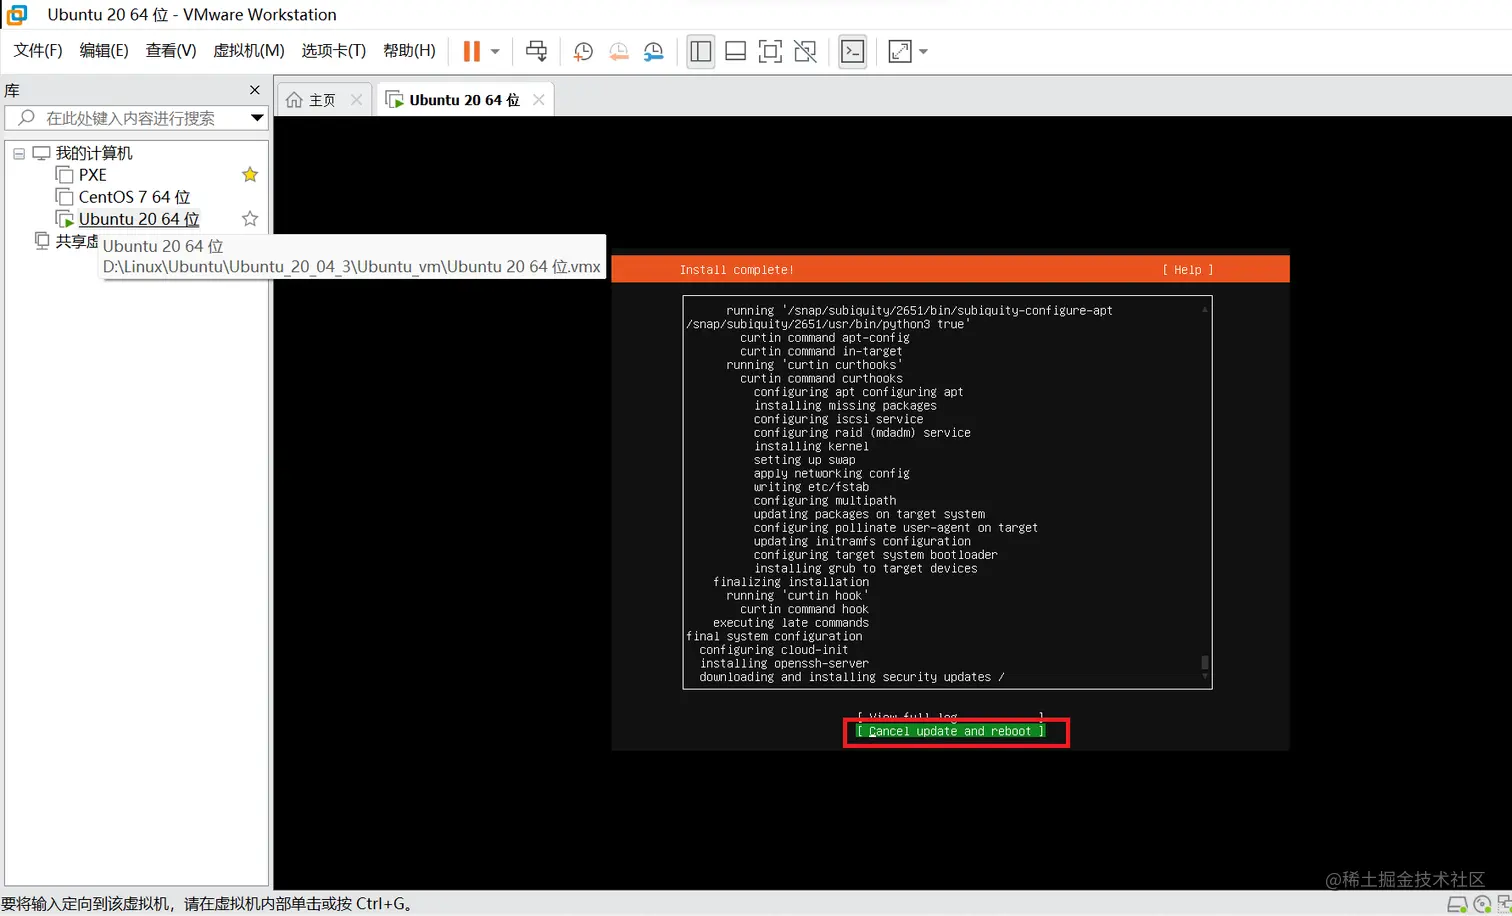Open the library search filter dropdown arrow
The width and height of the screenshot is (1512, 916).
pyautogui.click(x=257, y=118)
